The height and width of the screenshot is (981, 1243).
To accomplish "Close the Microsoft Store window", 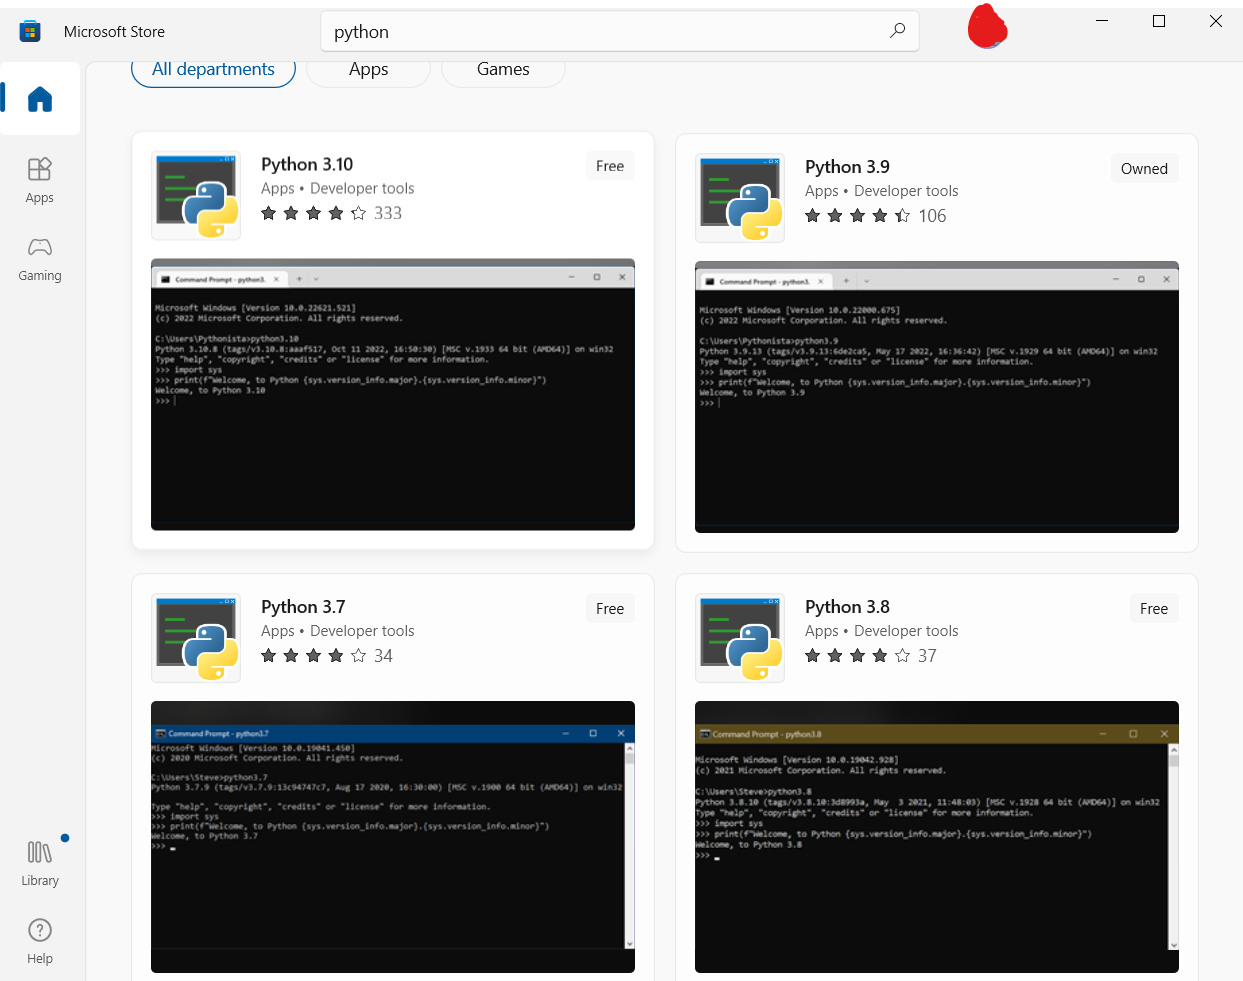I will tap(1216, 21).
